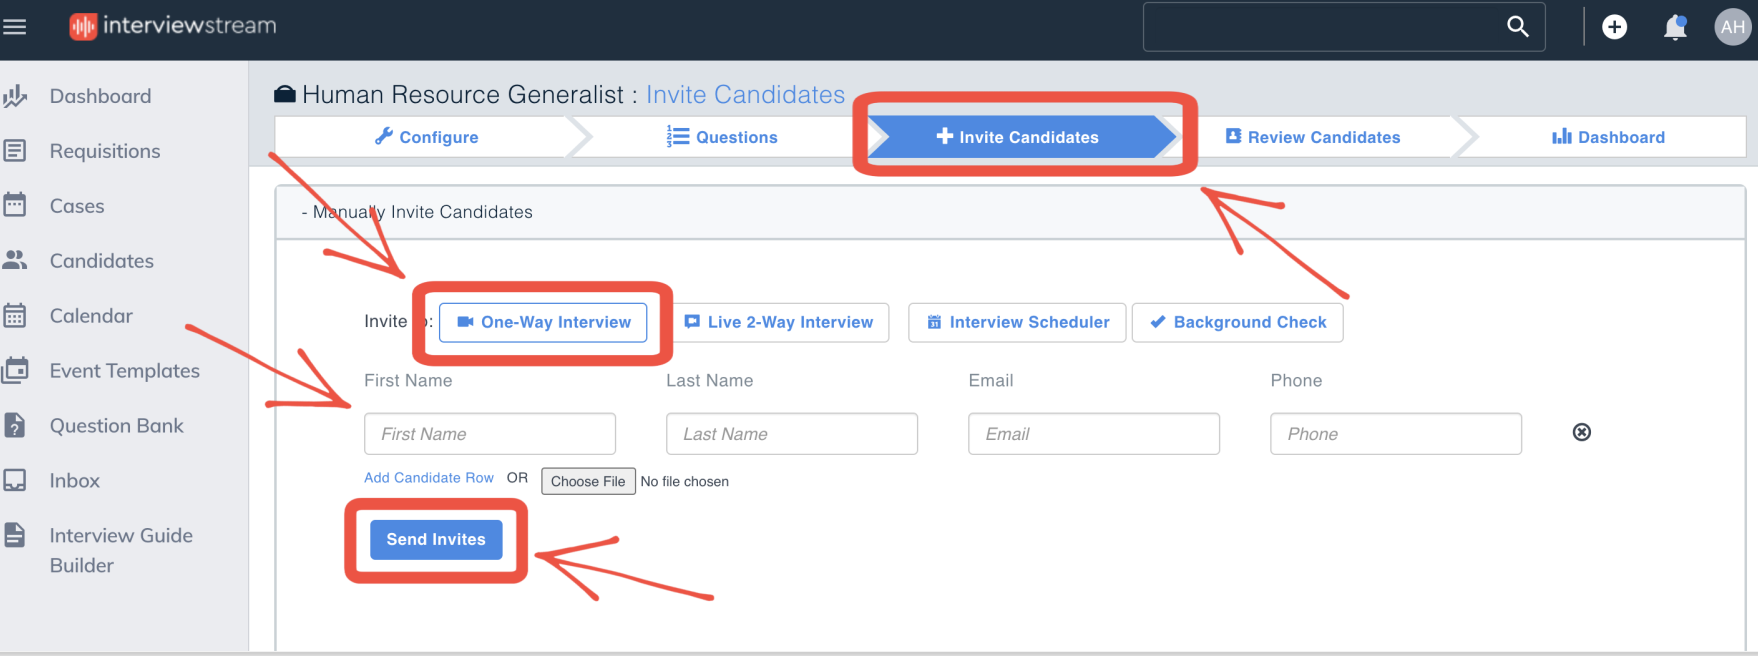Open the AH account avatar menu

(x=1733, y=27)
